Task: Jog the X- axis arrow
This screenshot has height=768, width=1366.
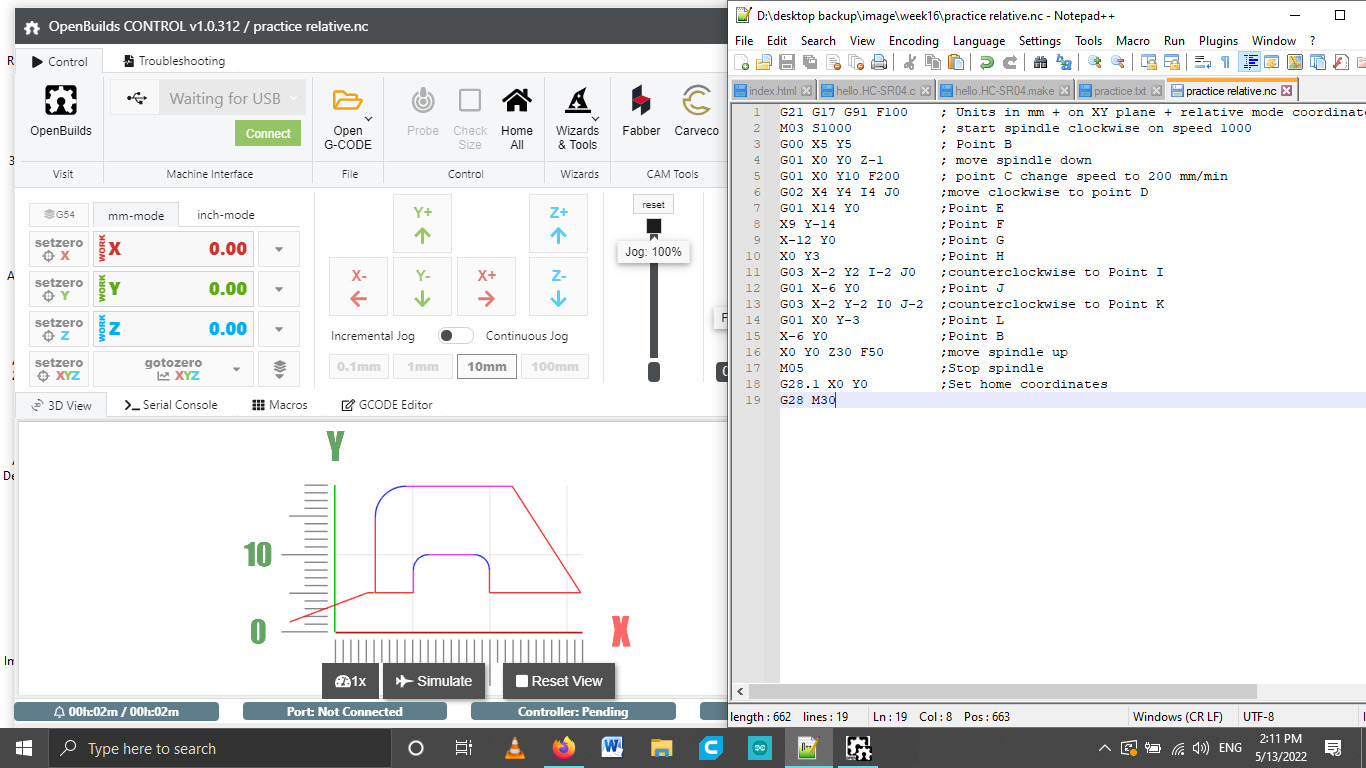Action: click(359, 287)
